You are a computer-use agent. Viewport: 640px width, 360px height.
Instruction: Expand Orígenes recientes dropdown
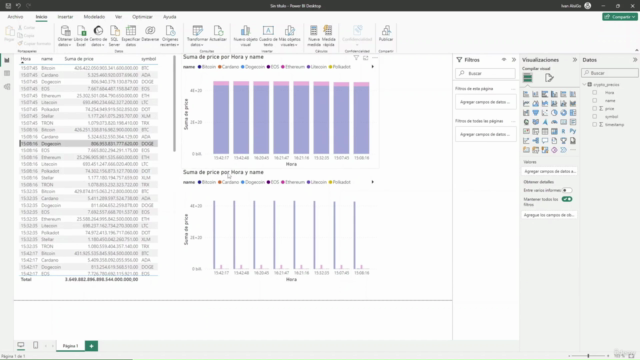point(170,36)
